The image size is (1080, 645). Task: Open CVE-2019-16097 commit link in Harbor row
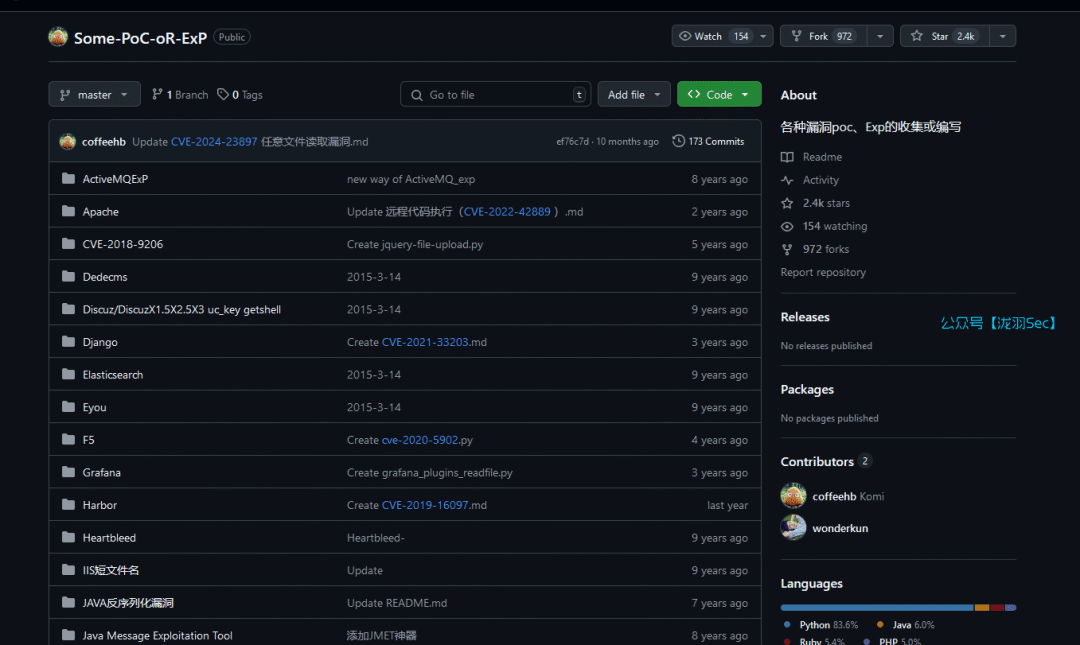(x=425, y=505)
